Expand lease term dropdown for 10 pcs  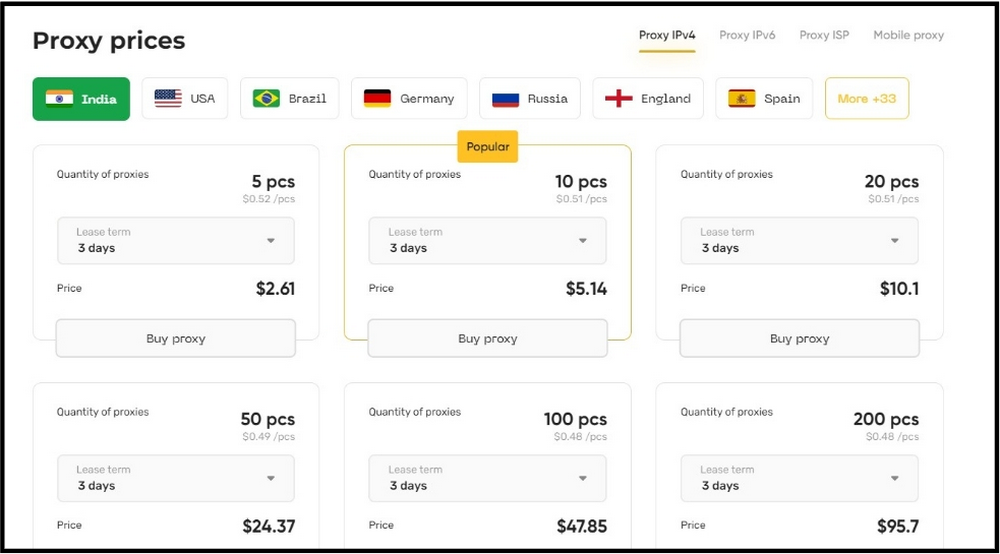pos(487,240)
